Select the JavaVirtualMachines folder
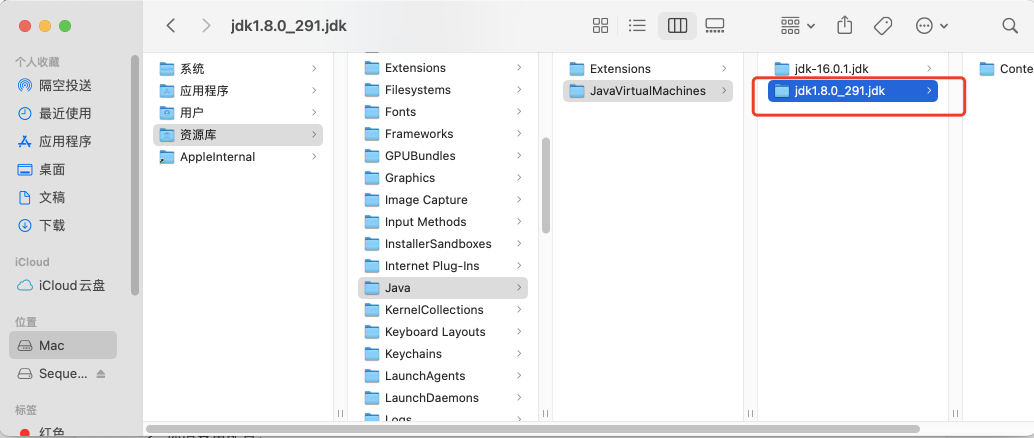 click(x=648, y=91)
